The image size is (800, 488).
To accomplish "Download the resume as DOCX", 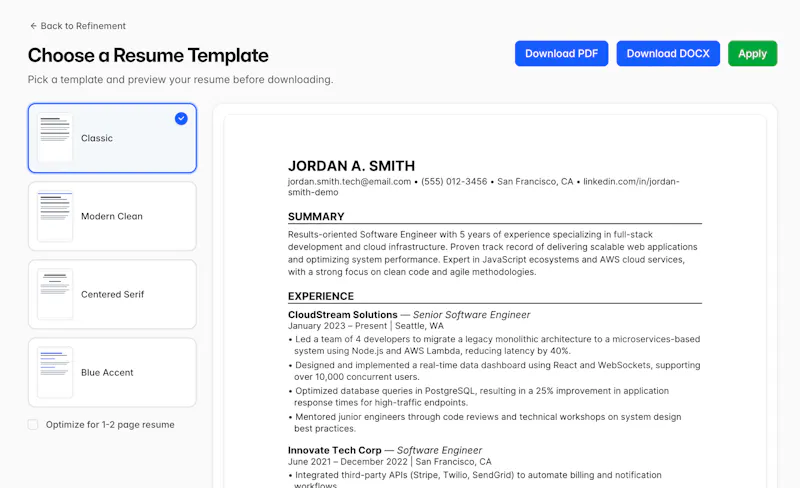I will point(668,54).
